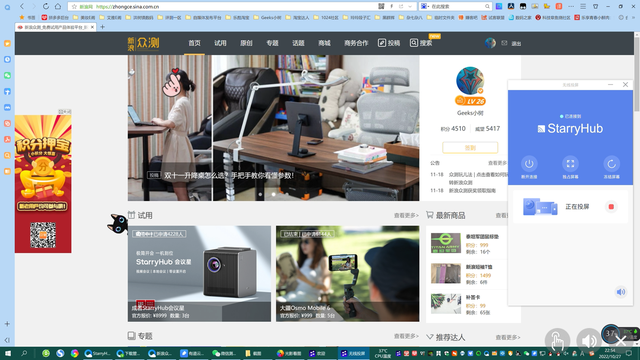Click the fullscreen exclusive-screen icon in StarryHub

tap(570, 164)
